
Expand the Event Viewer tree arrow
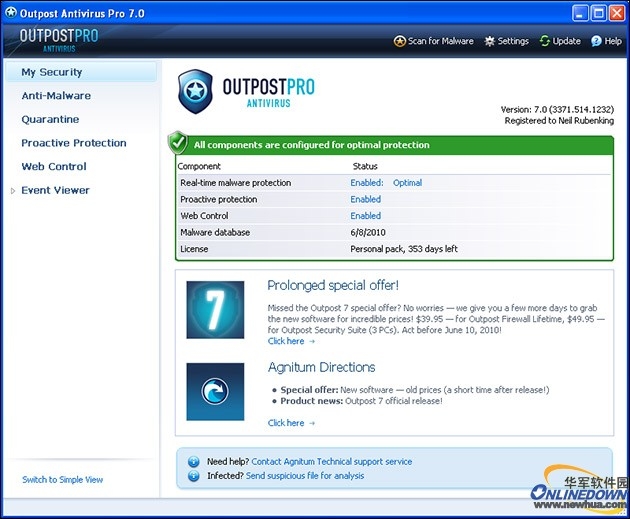pos(13,191)
